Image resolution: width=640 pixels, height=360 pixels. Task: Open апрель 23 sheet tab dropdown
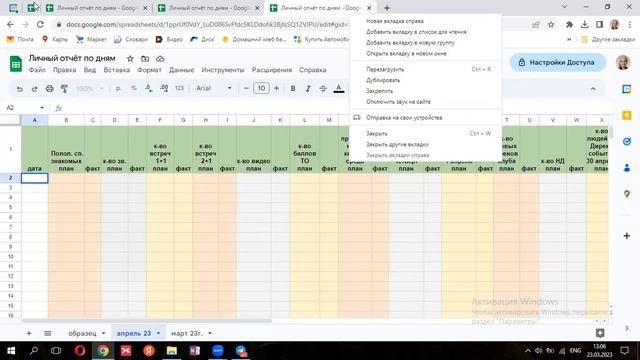point(158,333)
